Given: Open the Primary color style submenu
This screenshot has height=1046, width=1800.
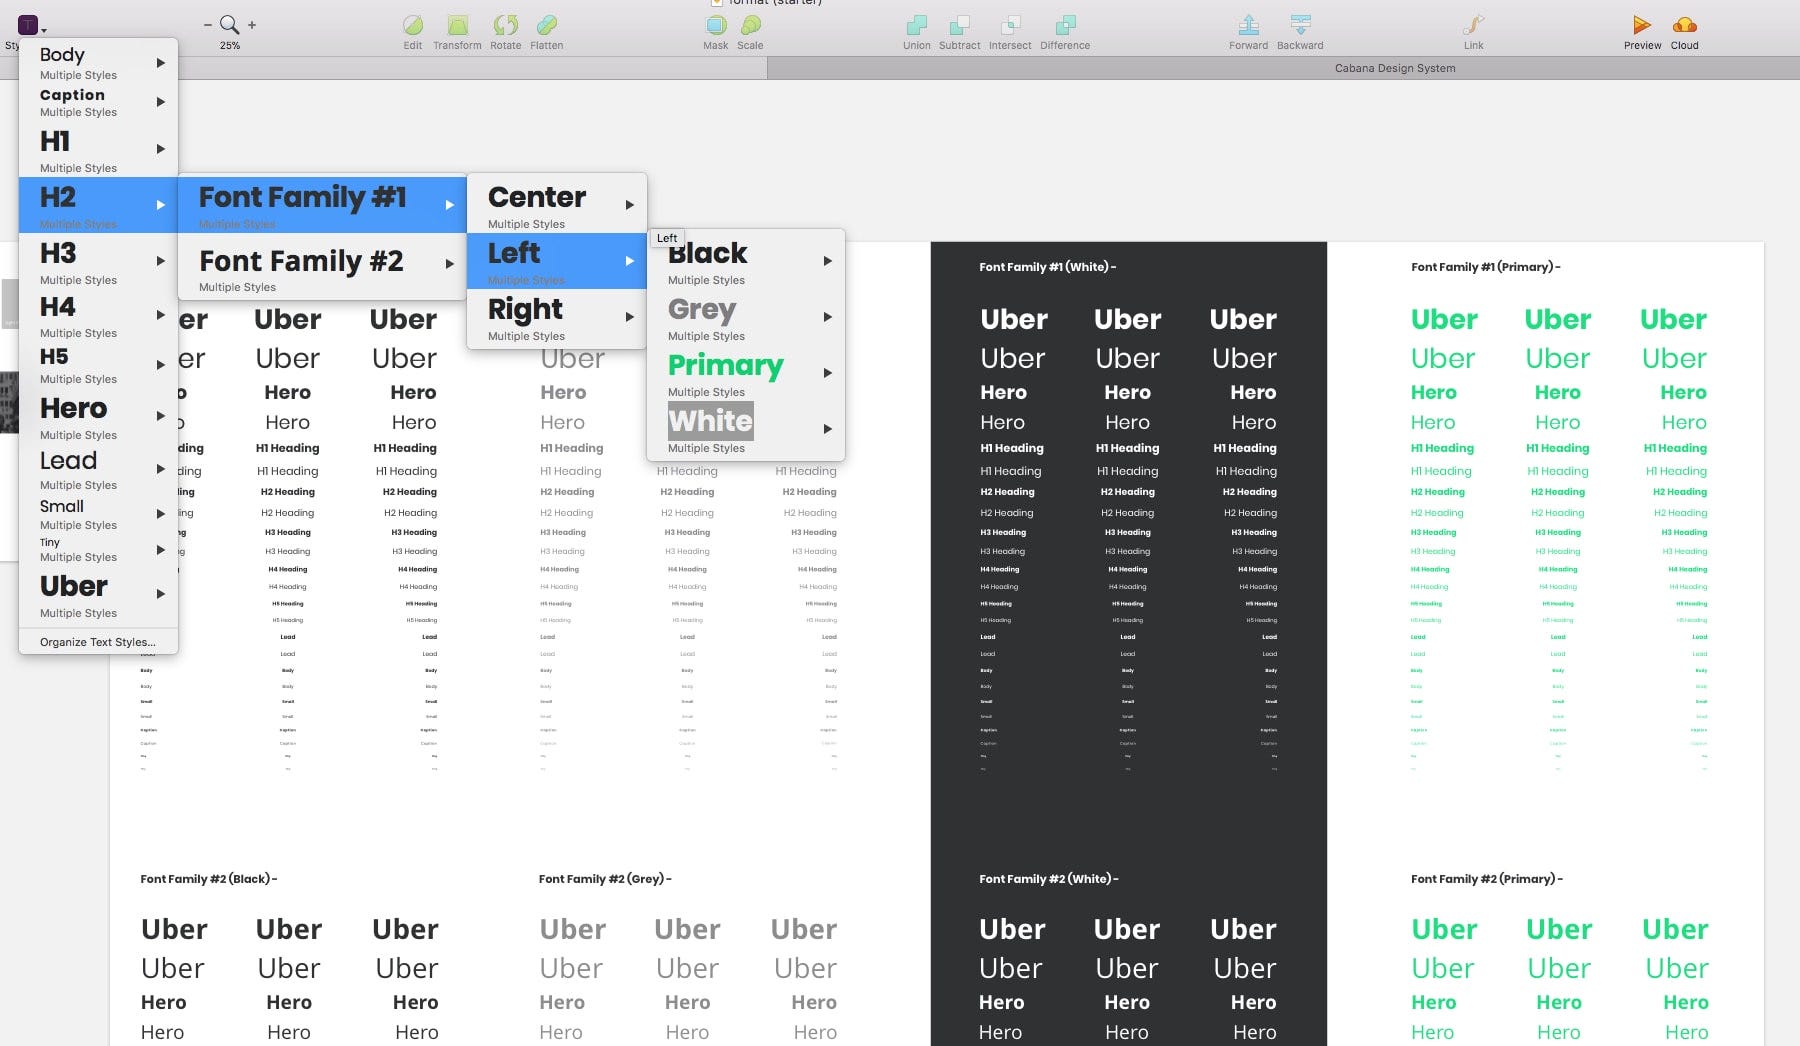Looking at the screenshot, I should (x=746, y=373).
